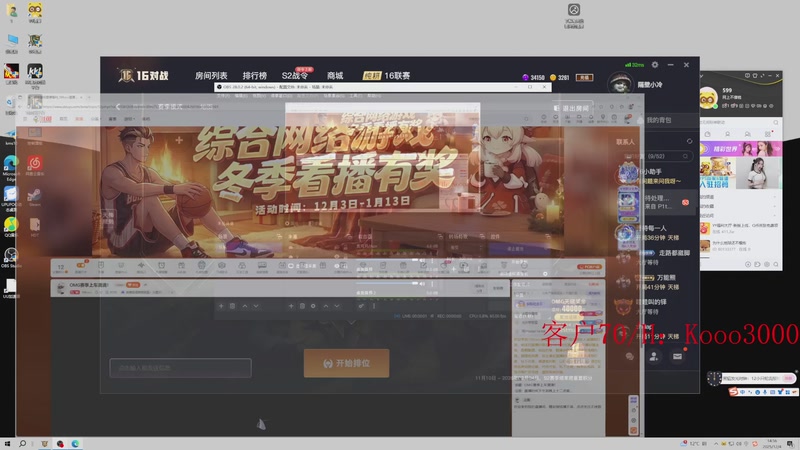Open the YY recent channels tab icon
Image resolution: width=800 pixels, height=450 pixels.
[708, 134]
